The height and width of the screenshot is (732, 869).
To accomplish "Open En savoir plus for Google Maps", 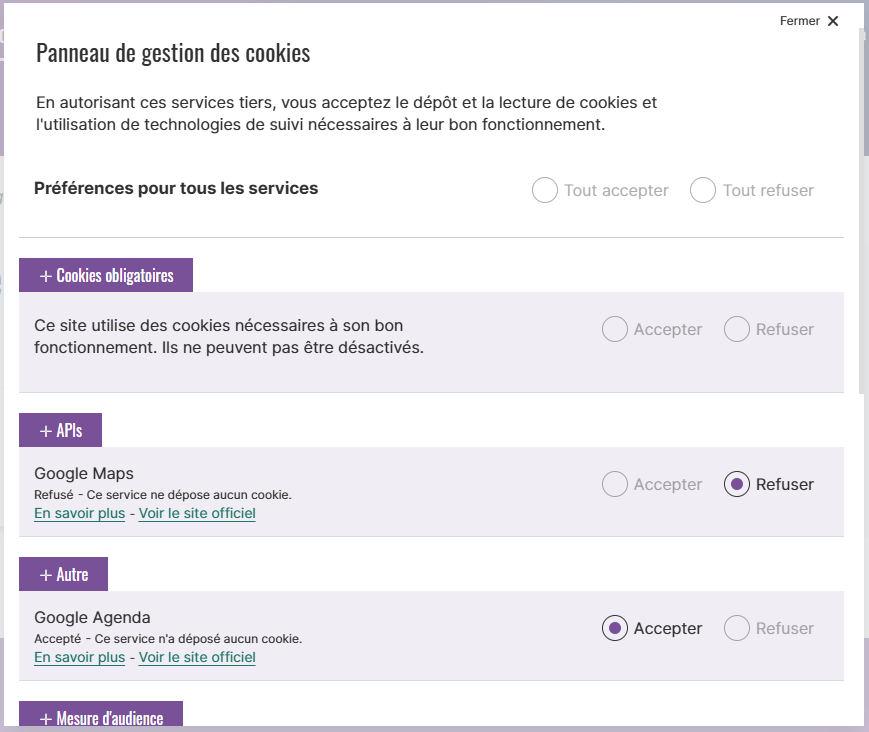I will coord(80,513).
